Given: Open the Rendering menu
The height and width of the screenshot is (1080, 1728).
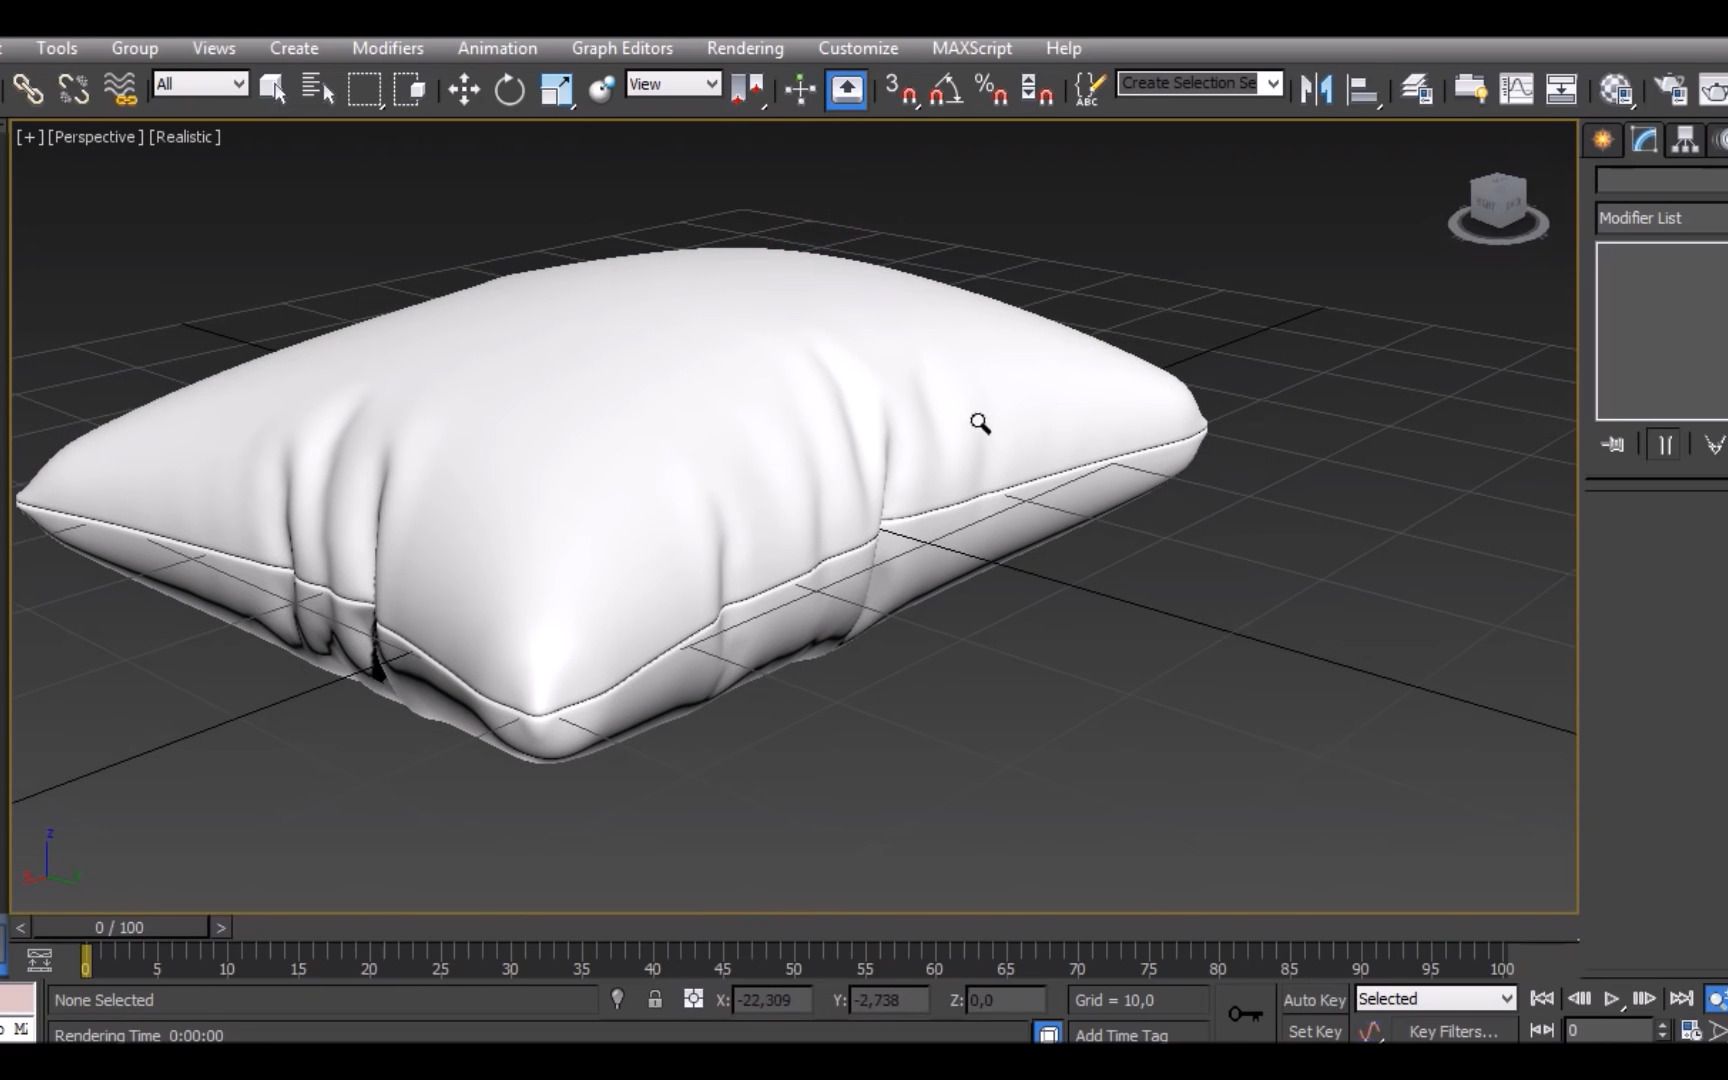Looking at the screenshot, I should tap(745, 48).
